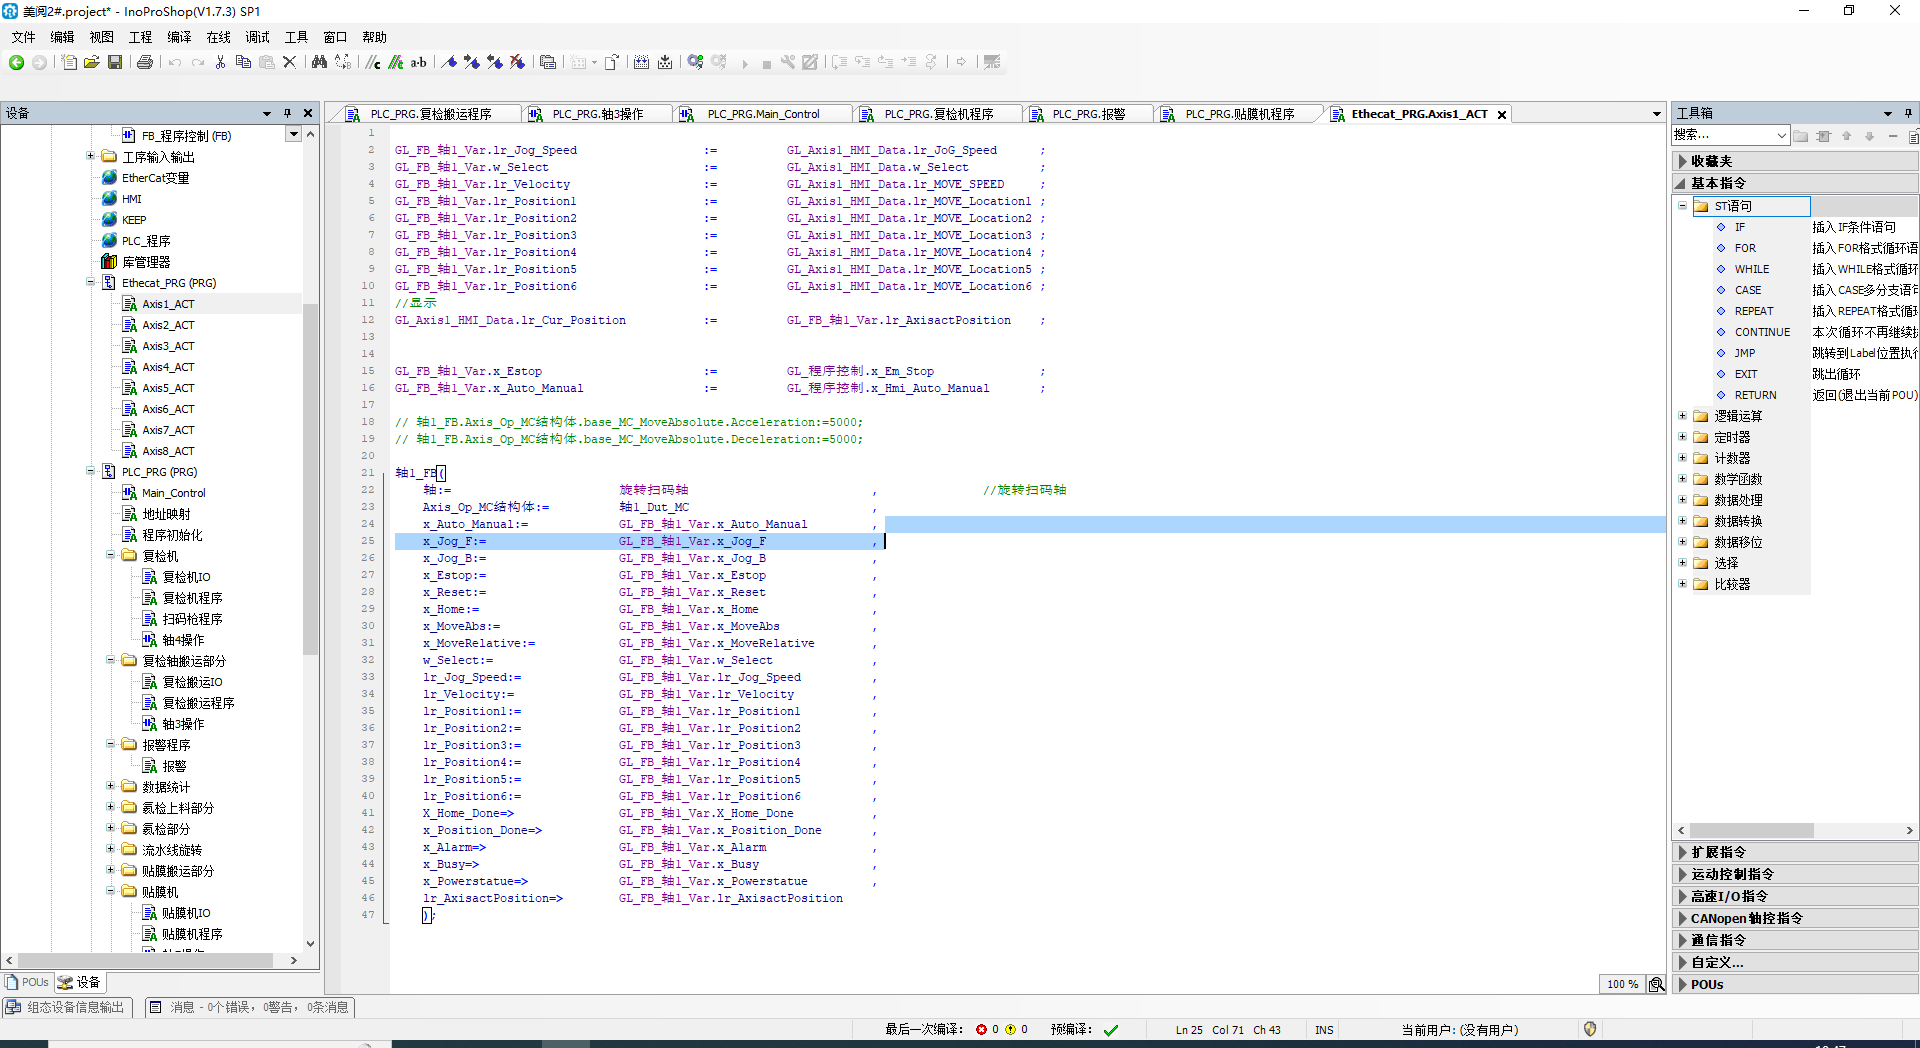
Task: Click the green navigate back arrow
Action: coord(16,62)
